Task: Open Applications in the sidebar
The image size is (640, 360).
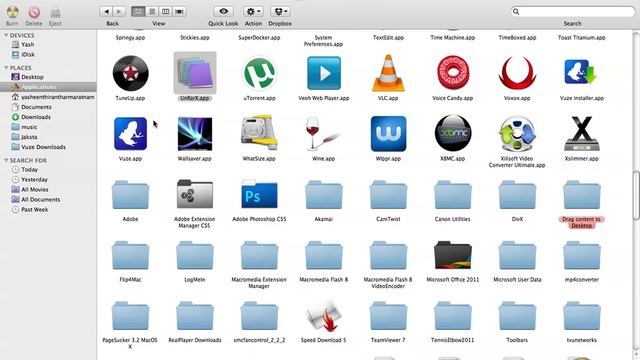Action: (x=48, y=87)
